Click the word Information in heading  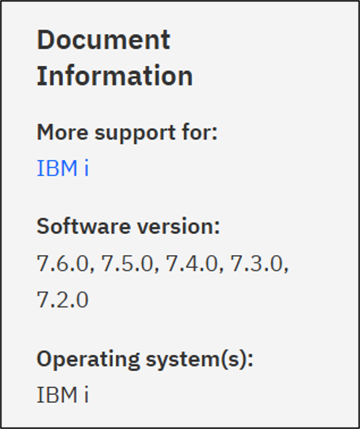coord(115,76)
